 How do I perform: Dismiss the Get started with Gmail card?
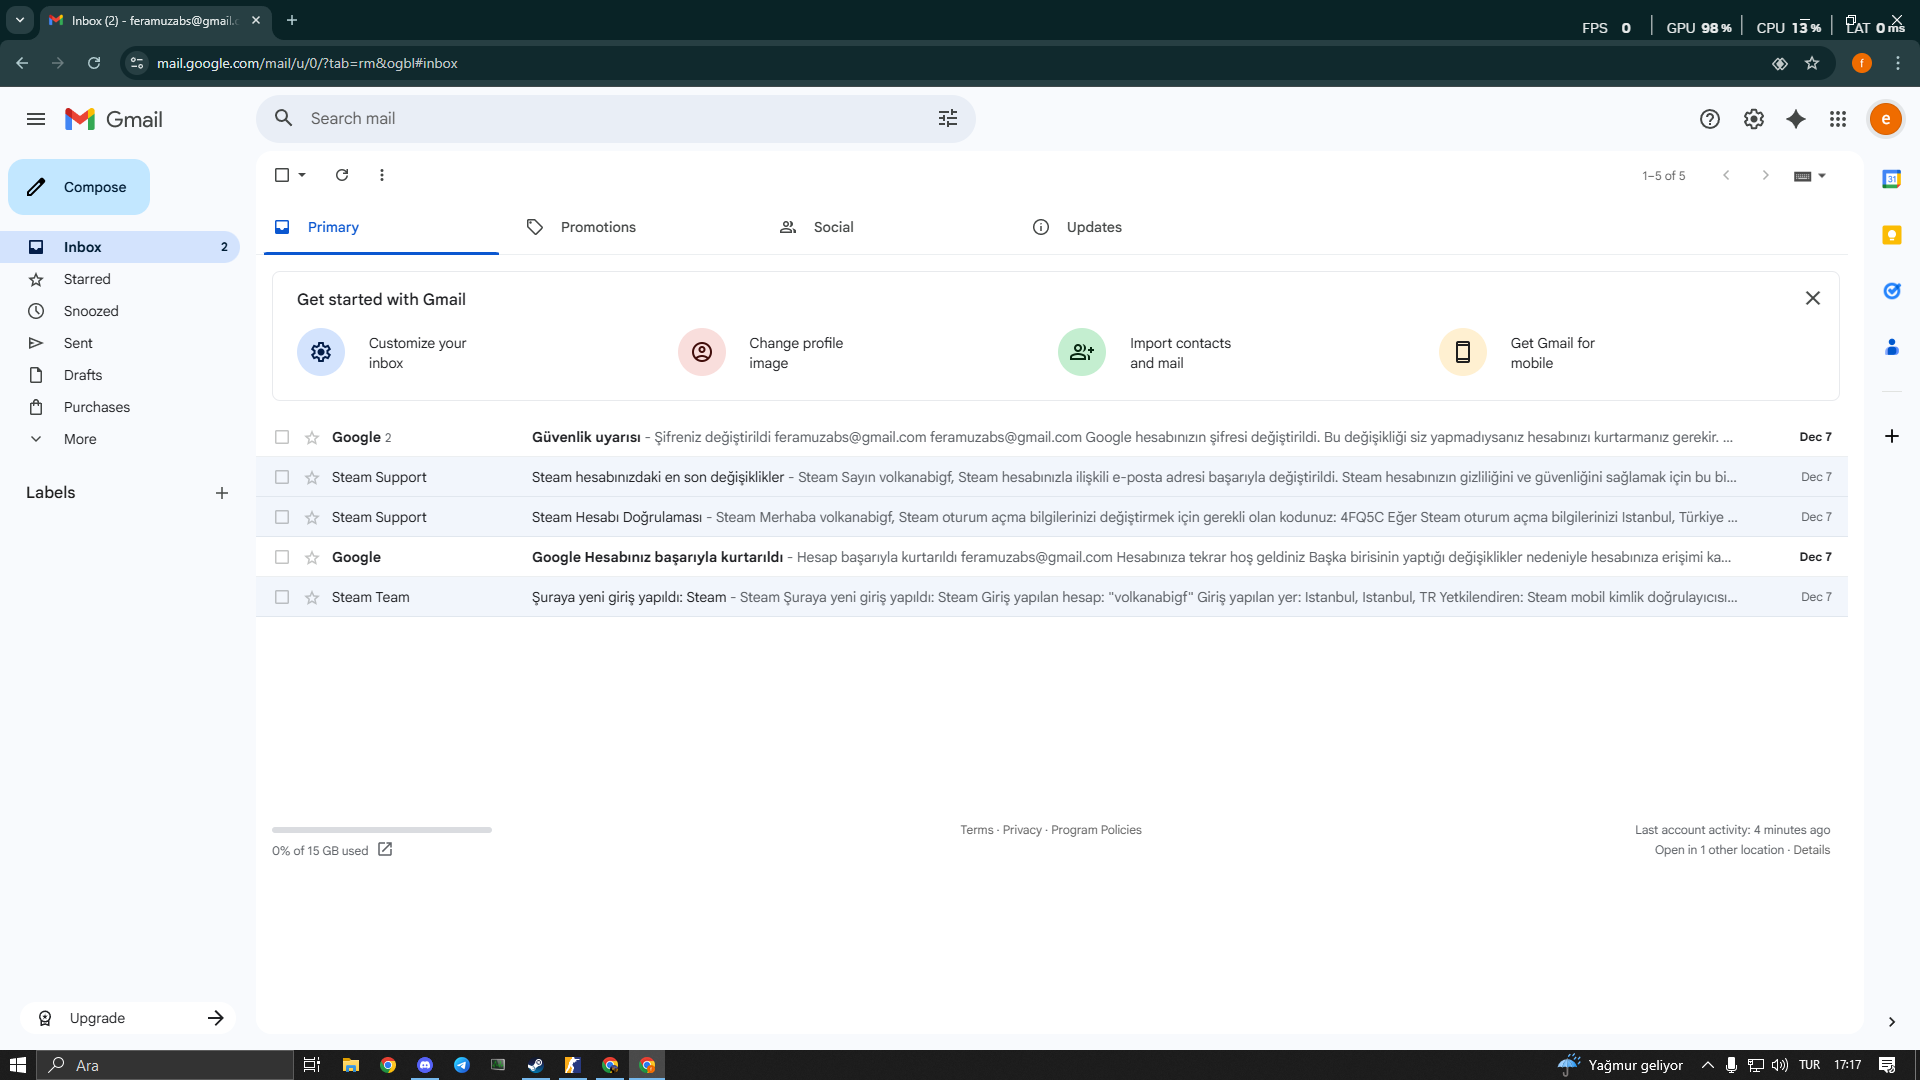point(1813,298)
